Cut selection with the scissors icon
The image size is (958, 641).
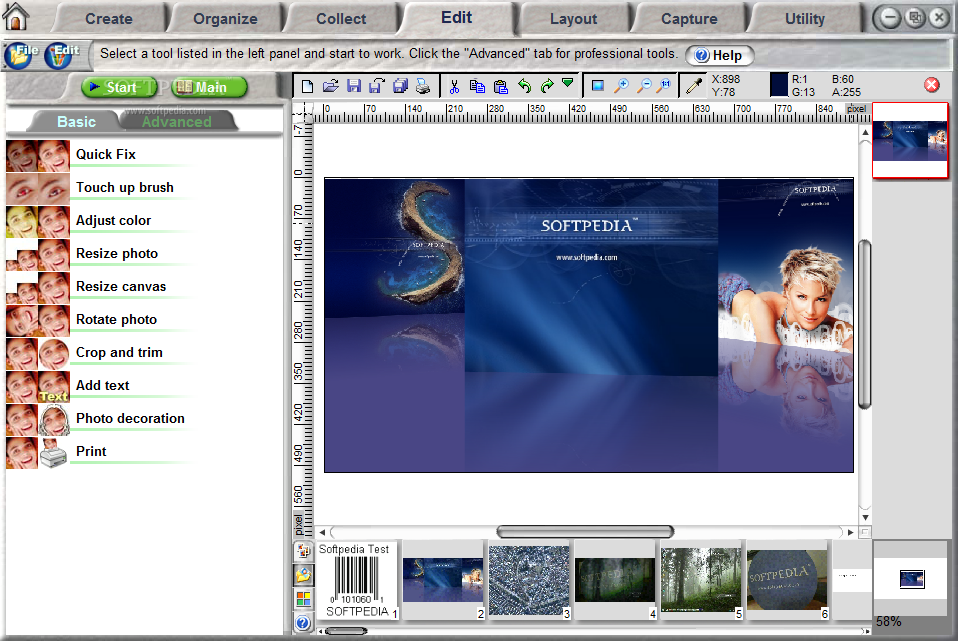coord(454,86)
